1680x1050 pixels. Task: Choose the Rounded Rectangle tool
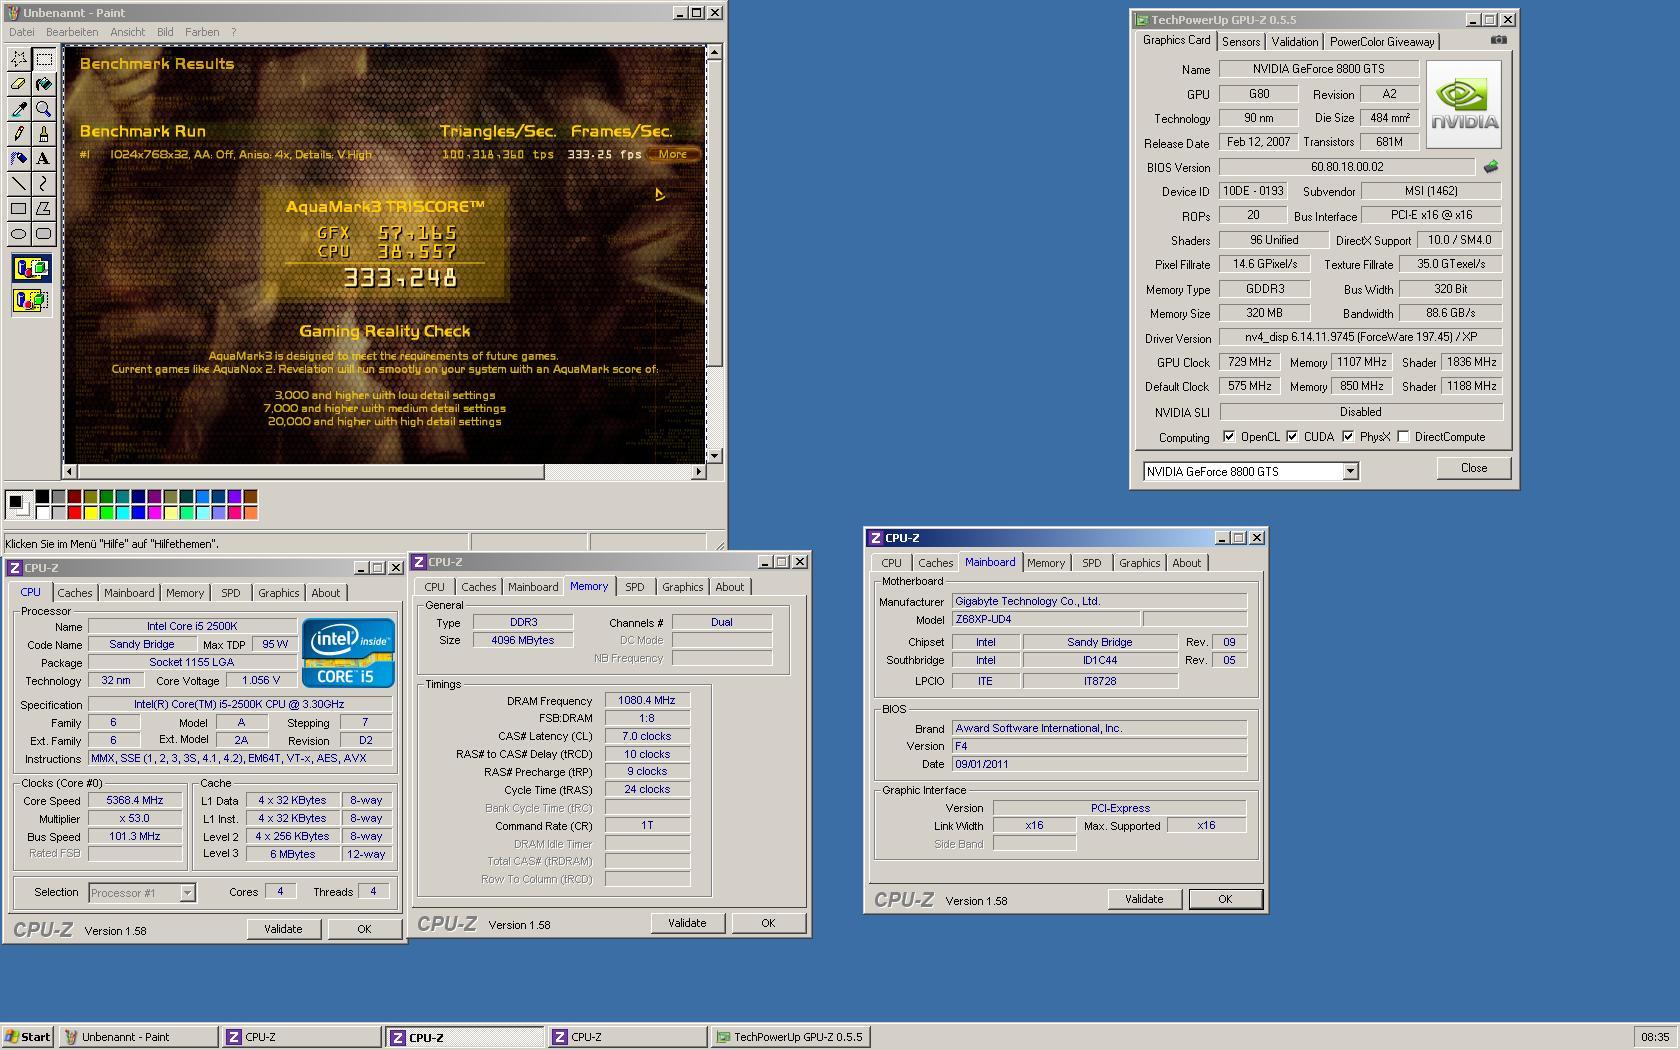click(44, 234)
